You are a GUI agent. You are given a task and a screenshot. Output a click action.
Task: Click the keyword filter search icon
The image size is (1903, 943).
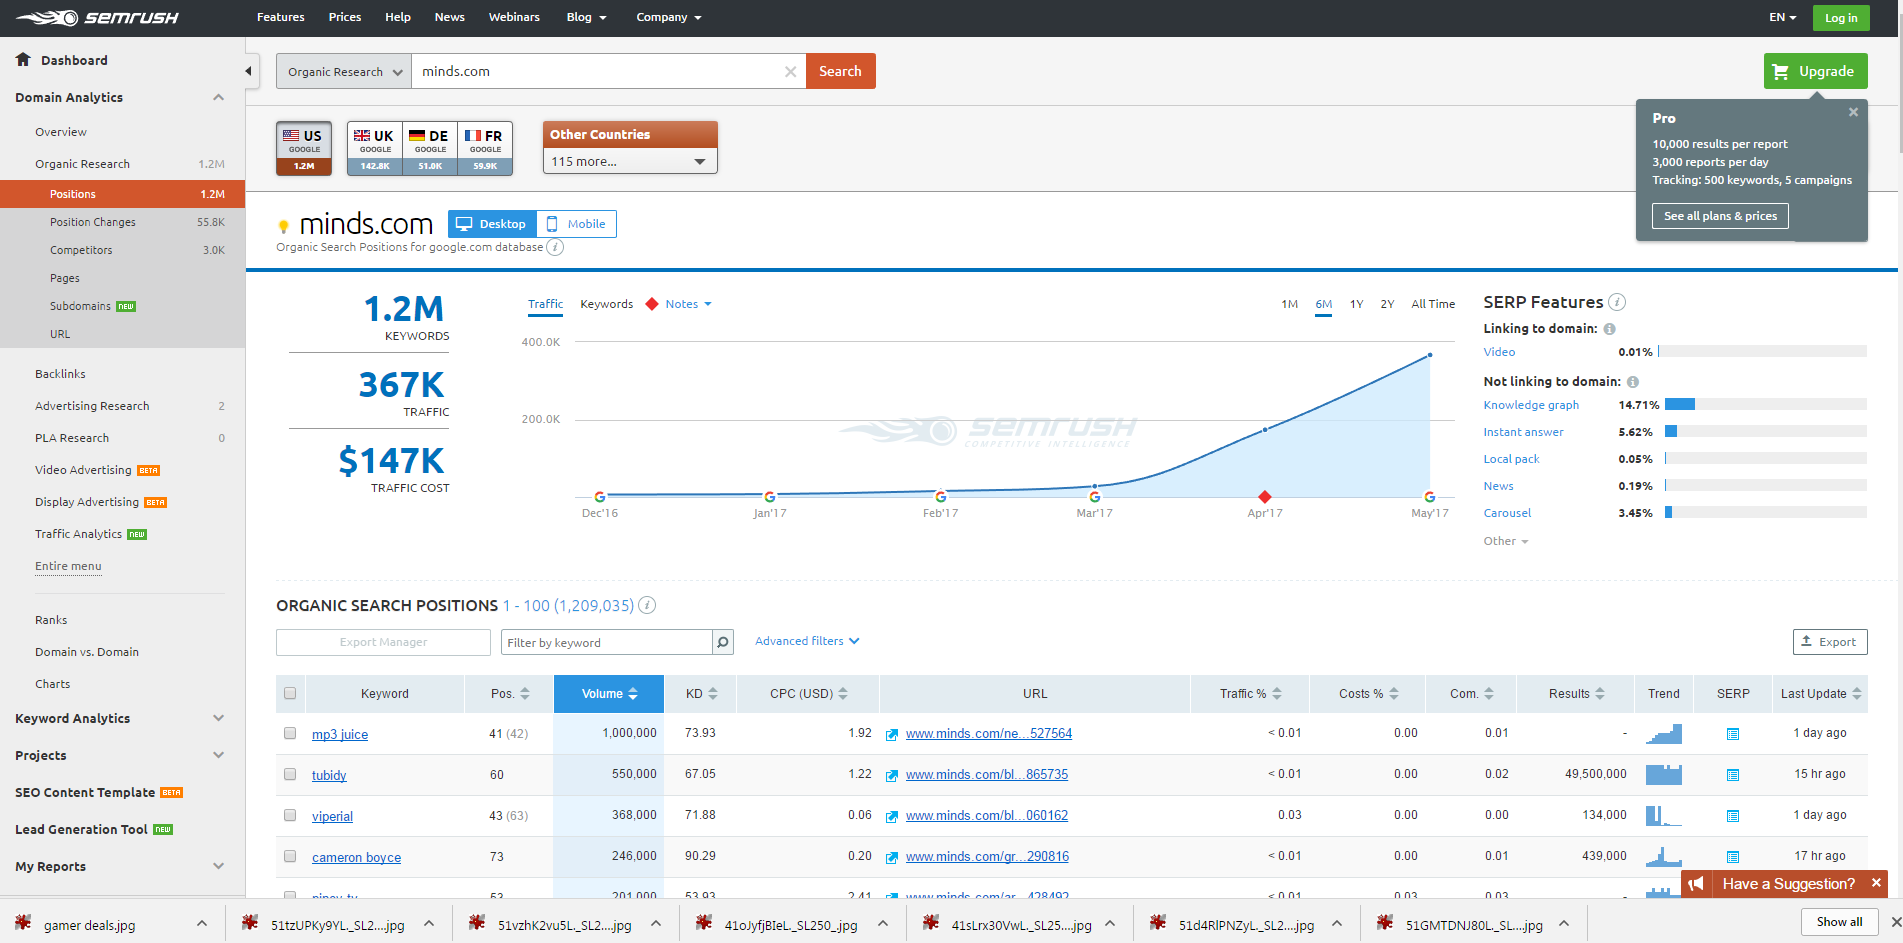pyautogui.click(x=723, y=642)
